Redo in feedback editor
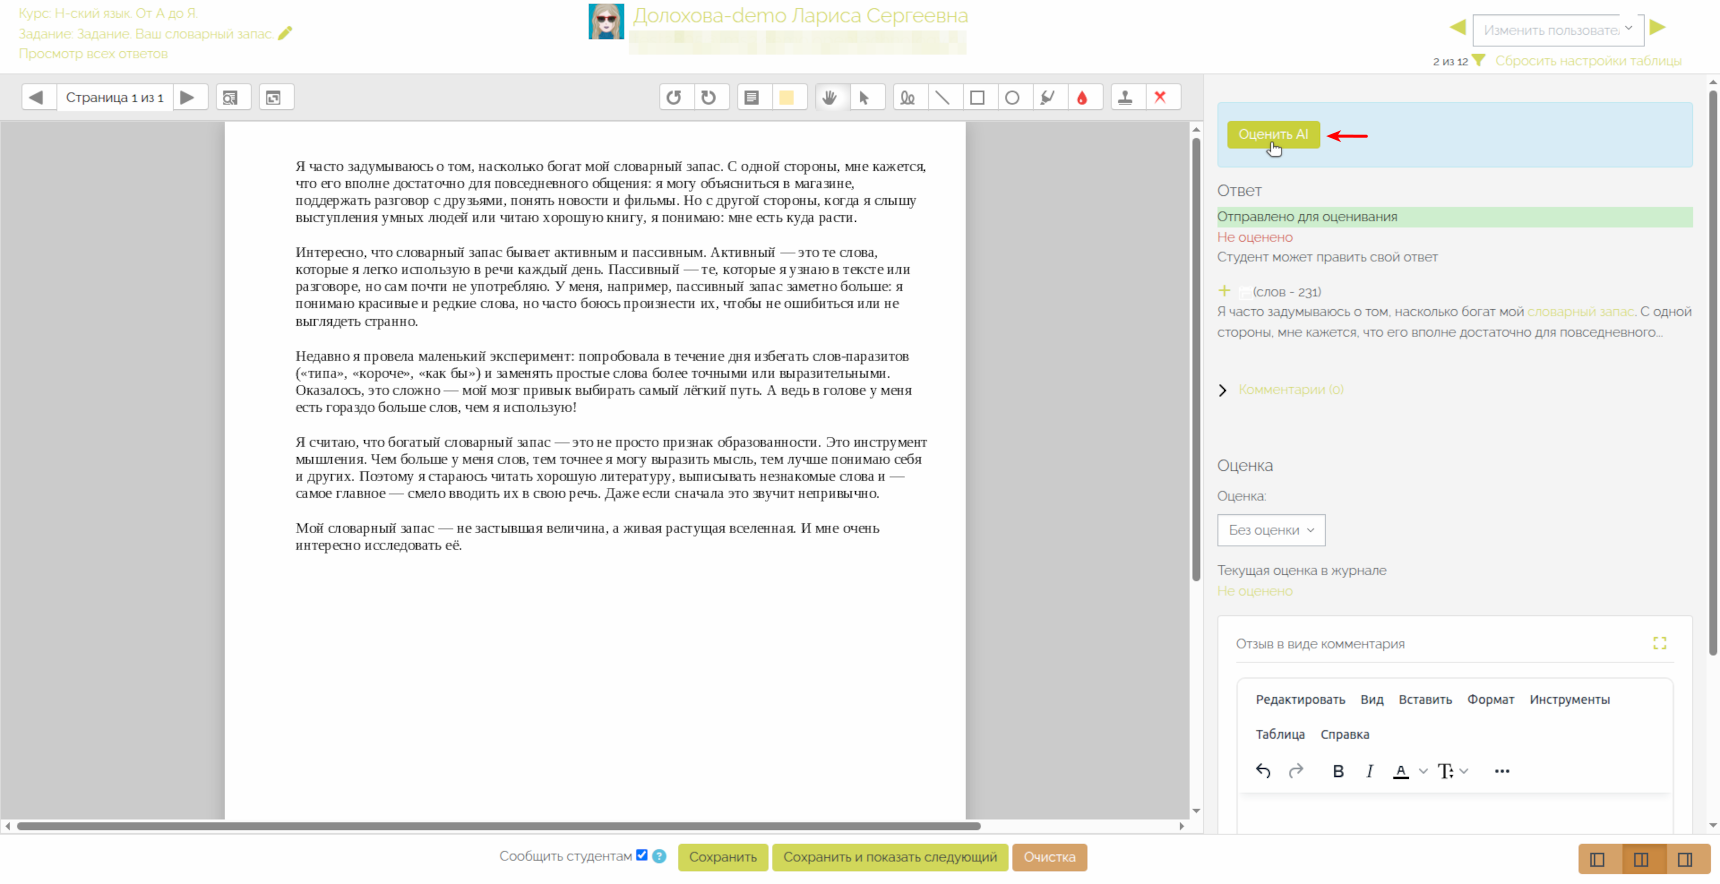The image size is (1720, 884). (1296, 771)
